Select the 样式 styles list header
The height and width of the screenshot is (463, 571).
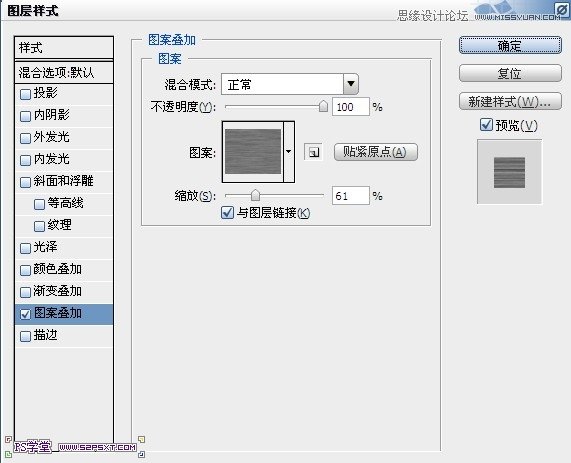[64, 48]
